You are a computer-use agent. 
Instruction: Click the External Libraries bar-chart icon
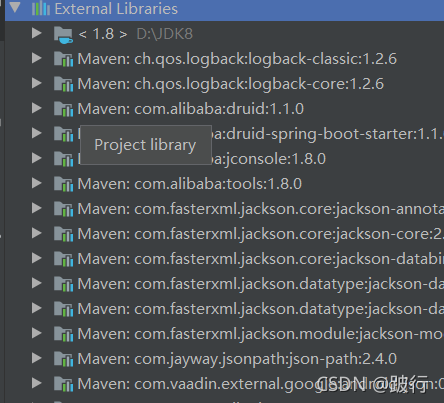click(41, 8)
